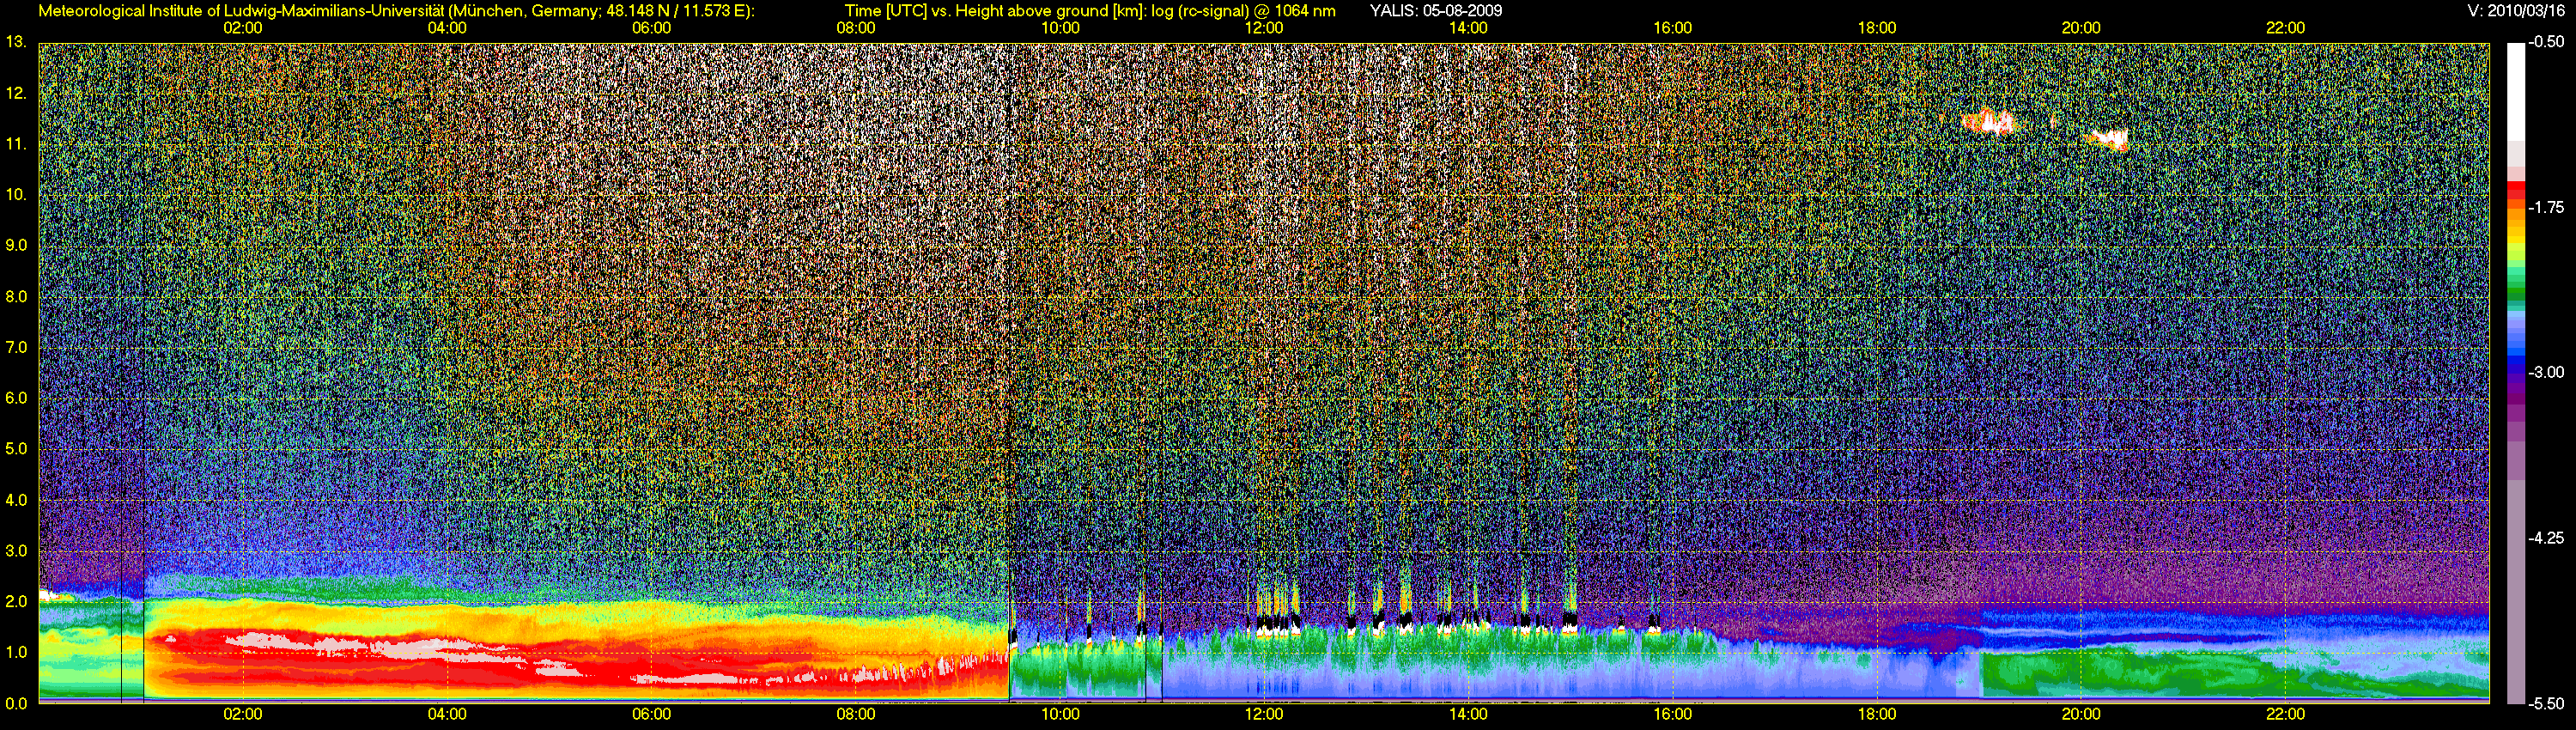
Task: Click the 0.0 km height axis label
Action: [16, 703]
